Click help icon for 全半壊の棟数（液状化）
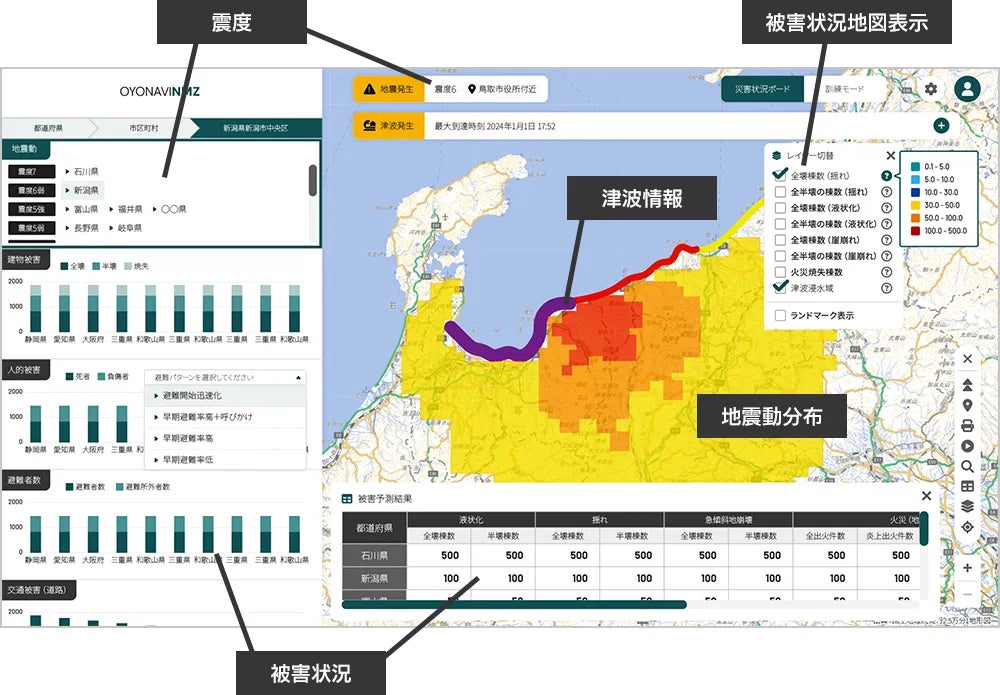 886,224
